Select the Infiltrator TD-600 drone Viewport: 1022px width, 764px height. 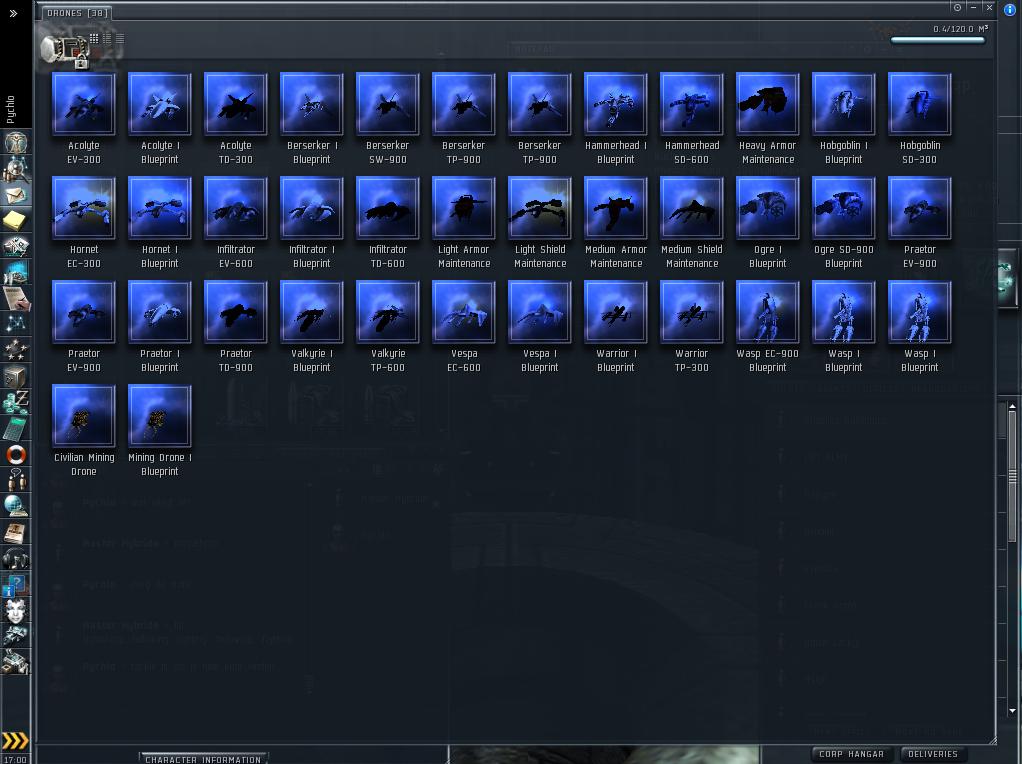pos(387,222)
